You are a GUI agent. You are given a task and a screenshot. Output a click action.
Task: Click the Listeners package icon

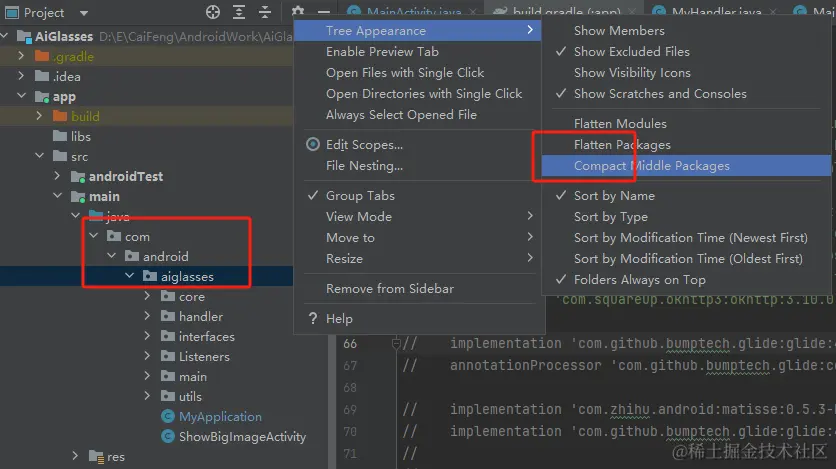[168, 357]
